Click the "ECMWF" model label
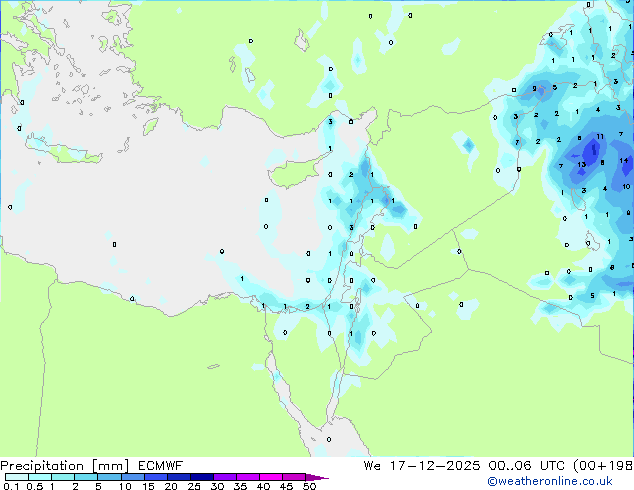The width and height of the screenshot is (634, 490). click(x=161, y=466)
